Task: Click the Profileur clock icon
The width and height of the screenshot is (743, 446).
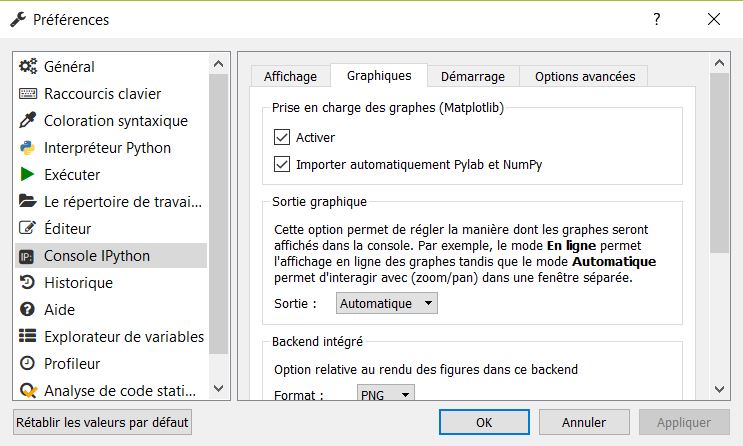Action: pos(27,364)
